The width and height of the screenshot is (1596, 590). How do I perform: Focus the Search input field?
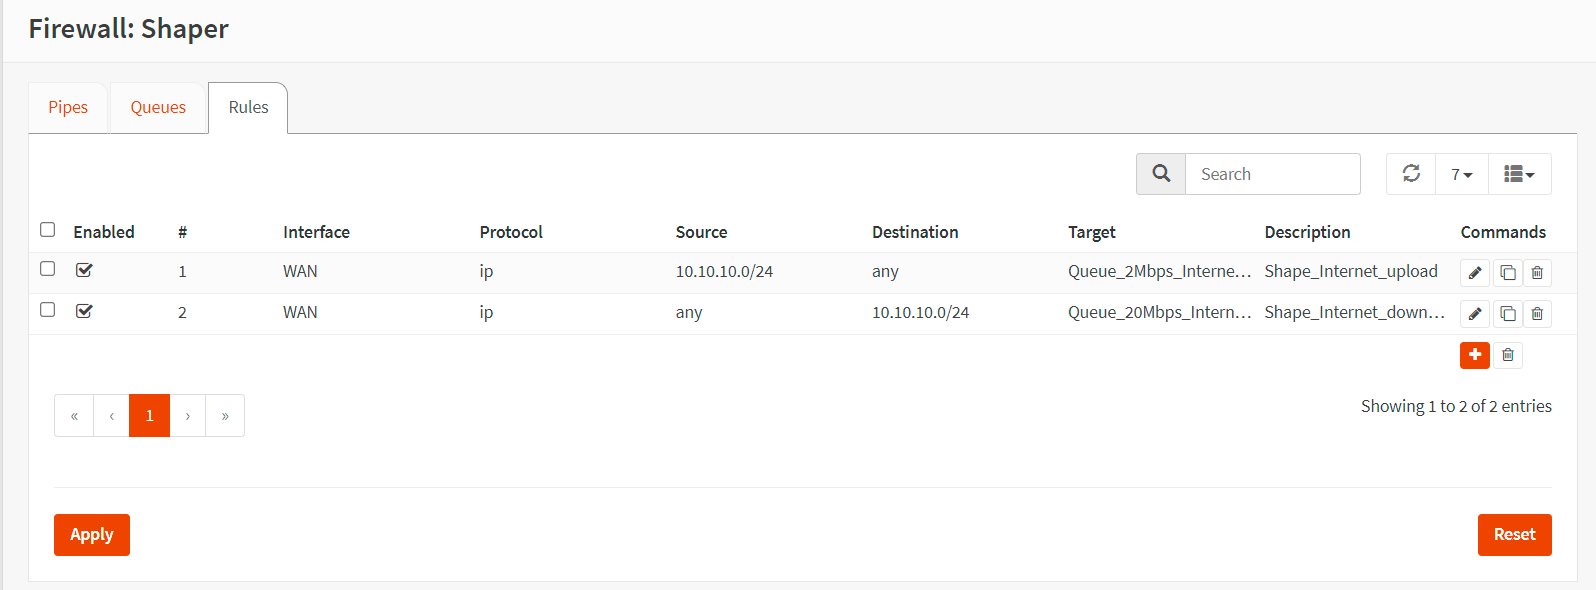point(1272,174)
